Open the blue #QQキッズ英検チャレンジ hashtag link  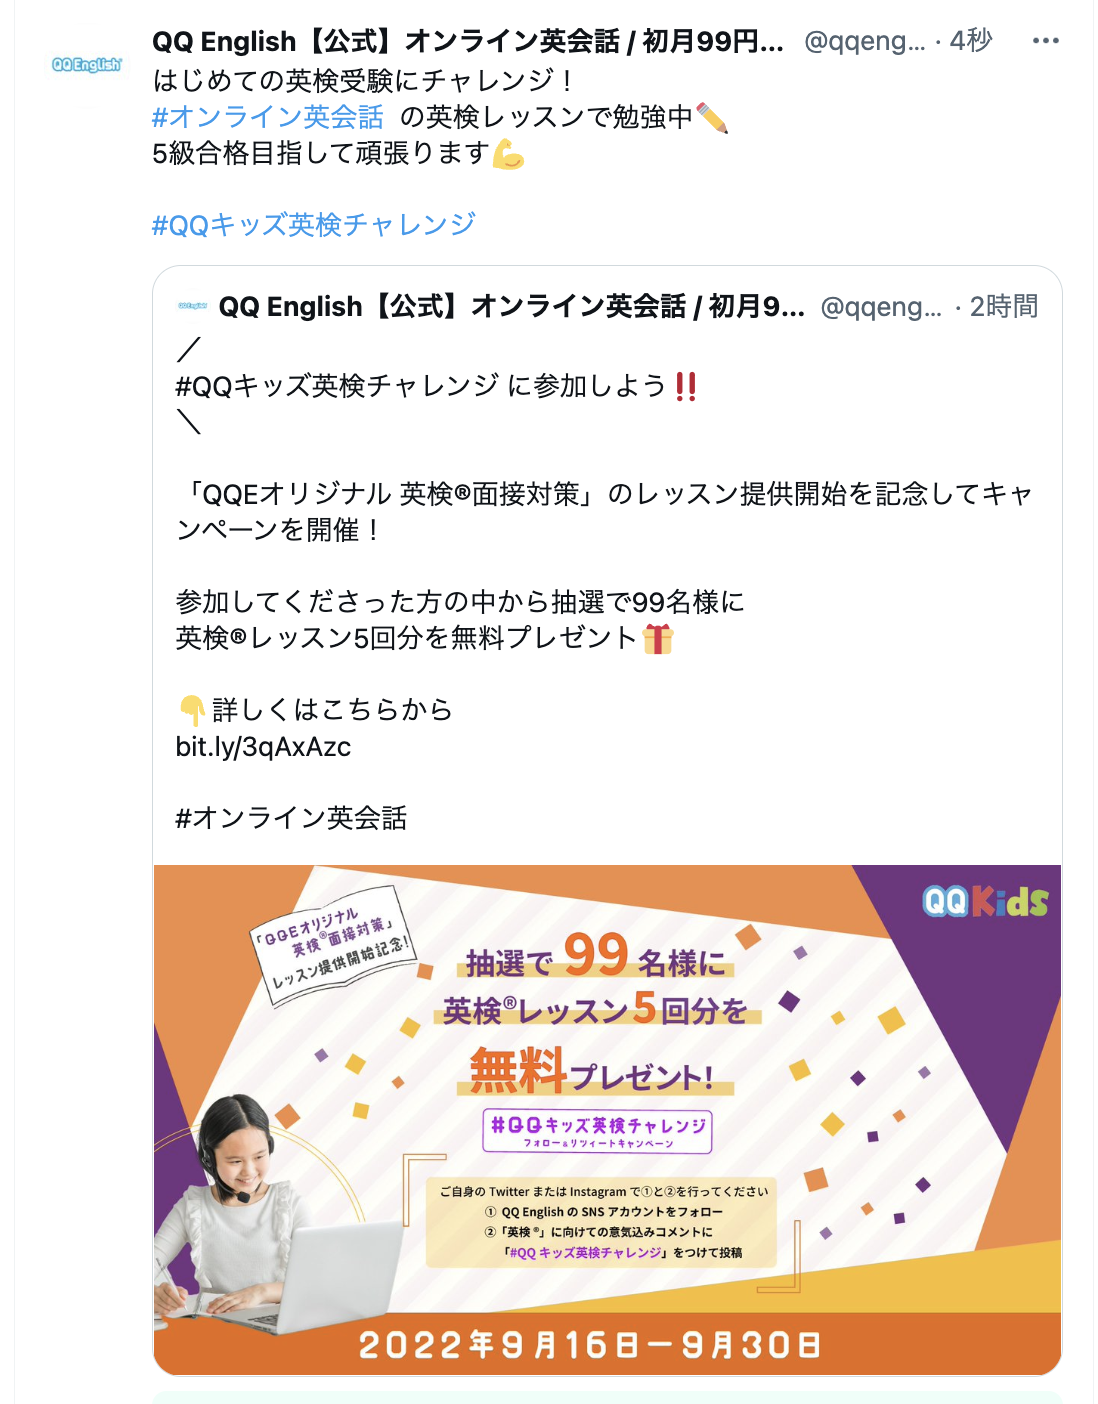click(314, 225)
